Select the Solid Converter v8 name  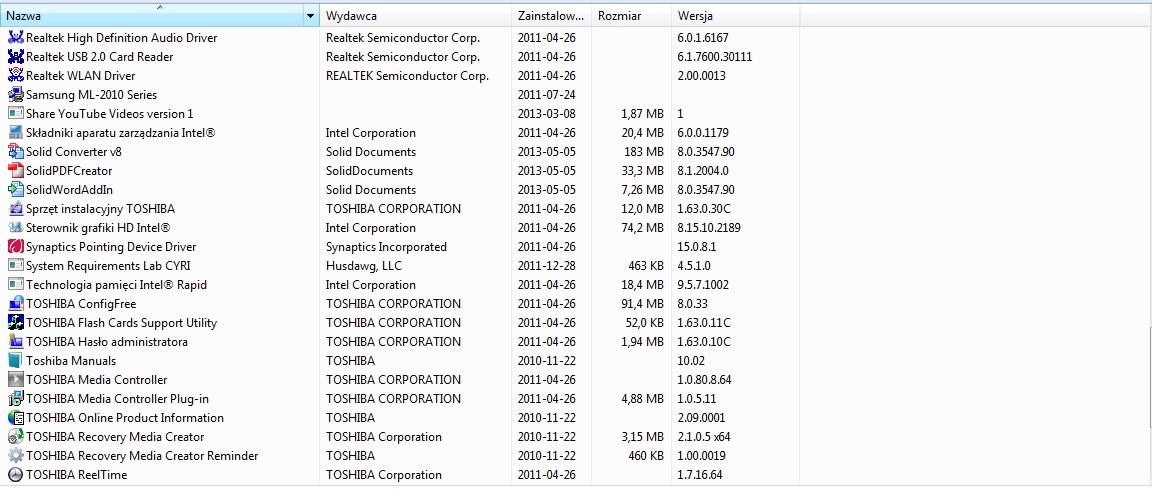click(74, 152)
